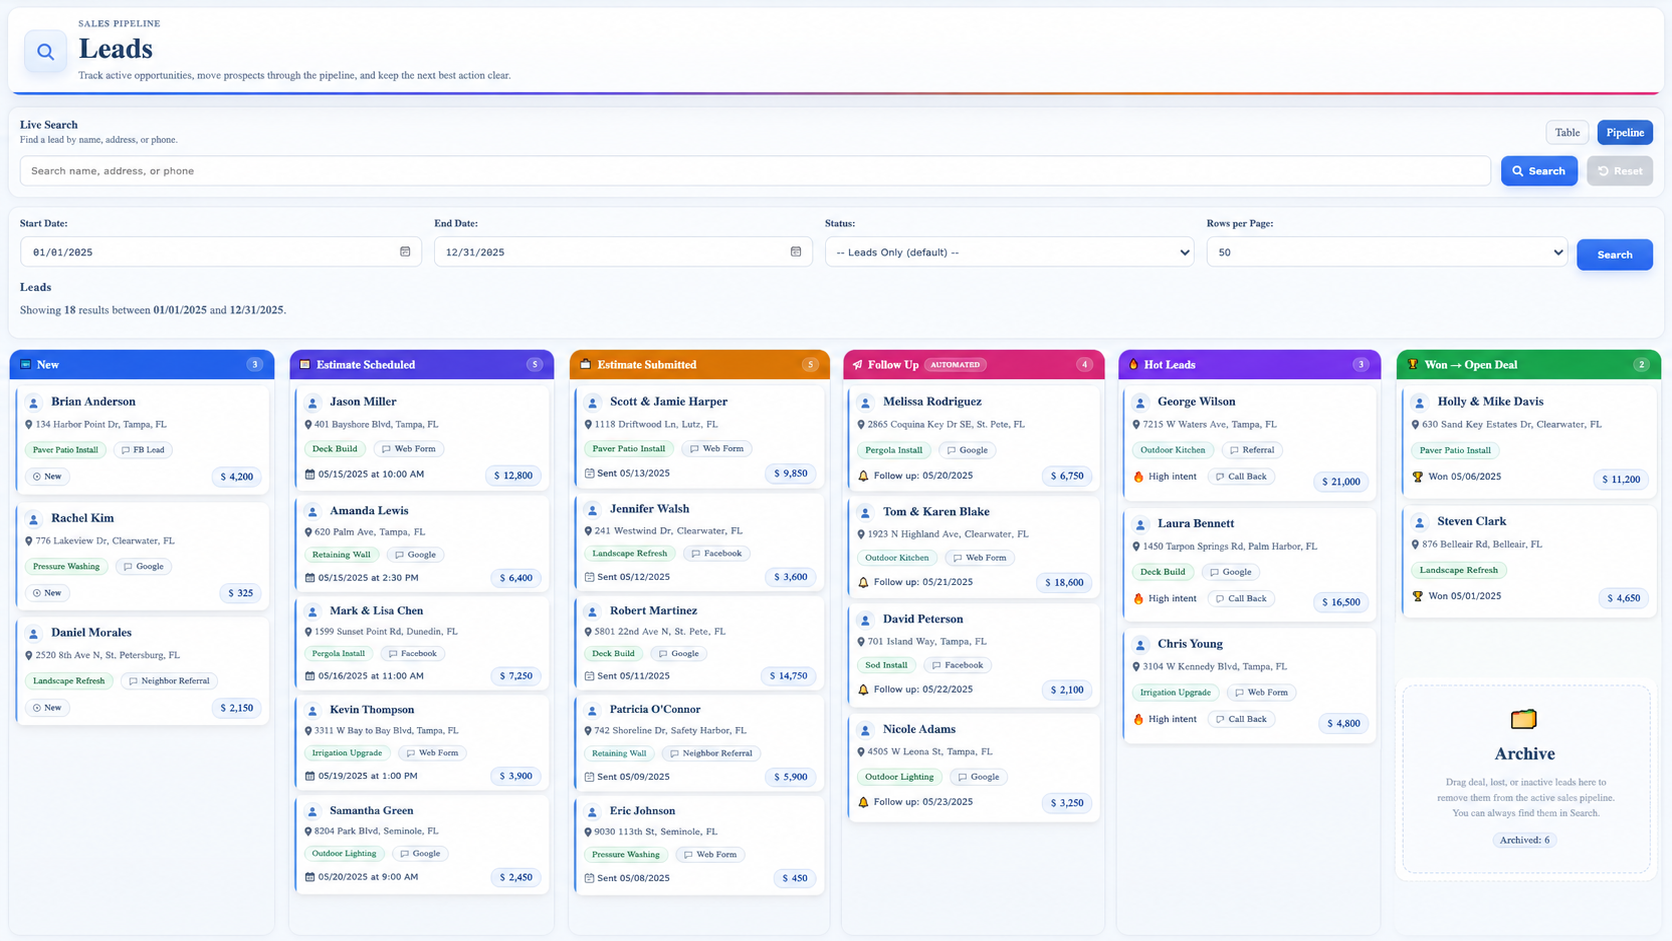This screenshot has height=941, width=1672.
Task: Open Tom & Karen Blake lead card name
Action: pyautogui.click(x=936, y=512)
